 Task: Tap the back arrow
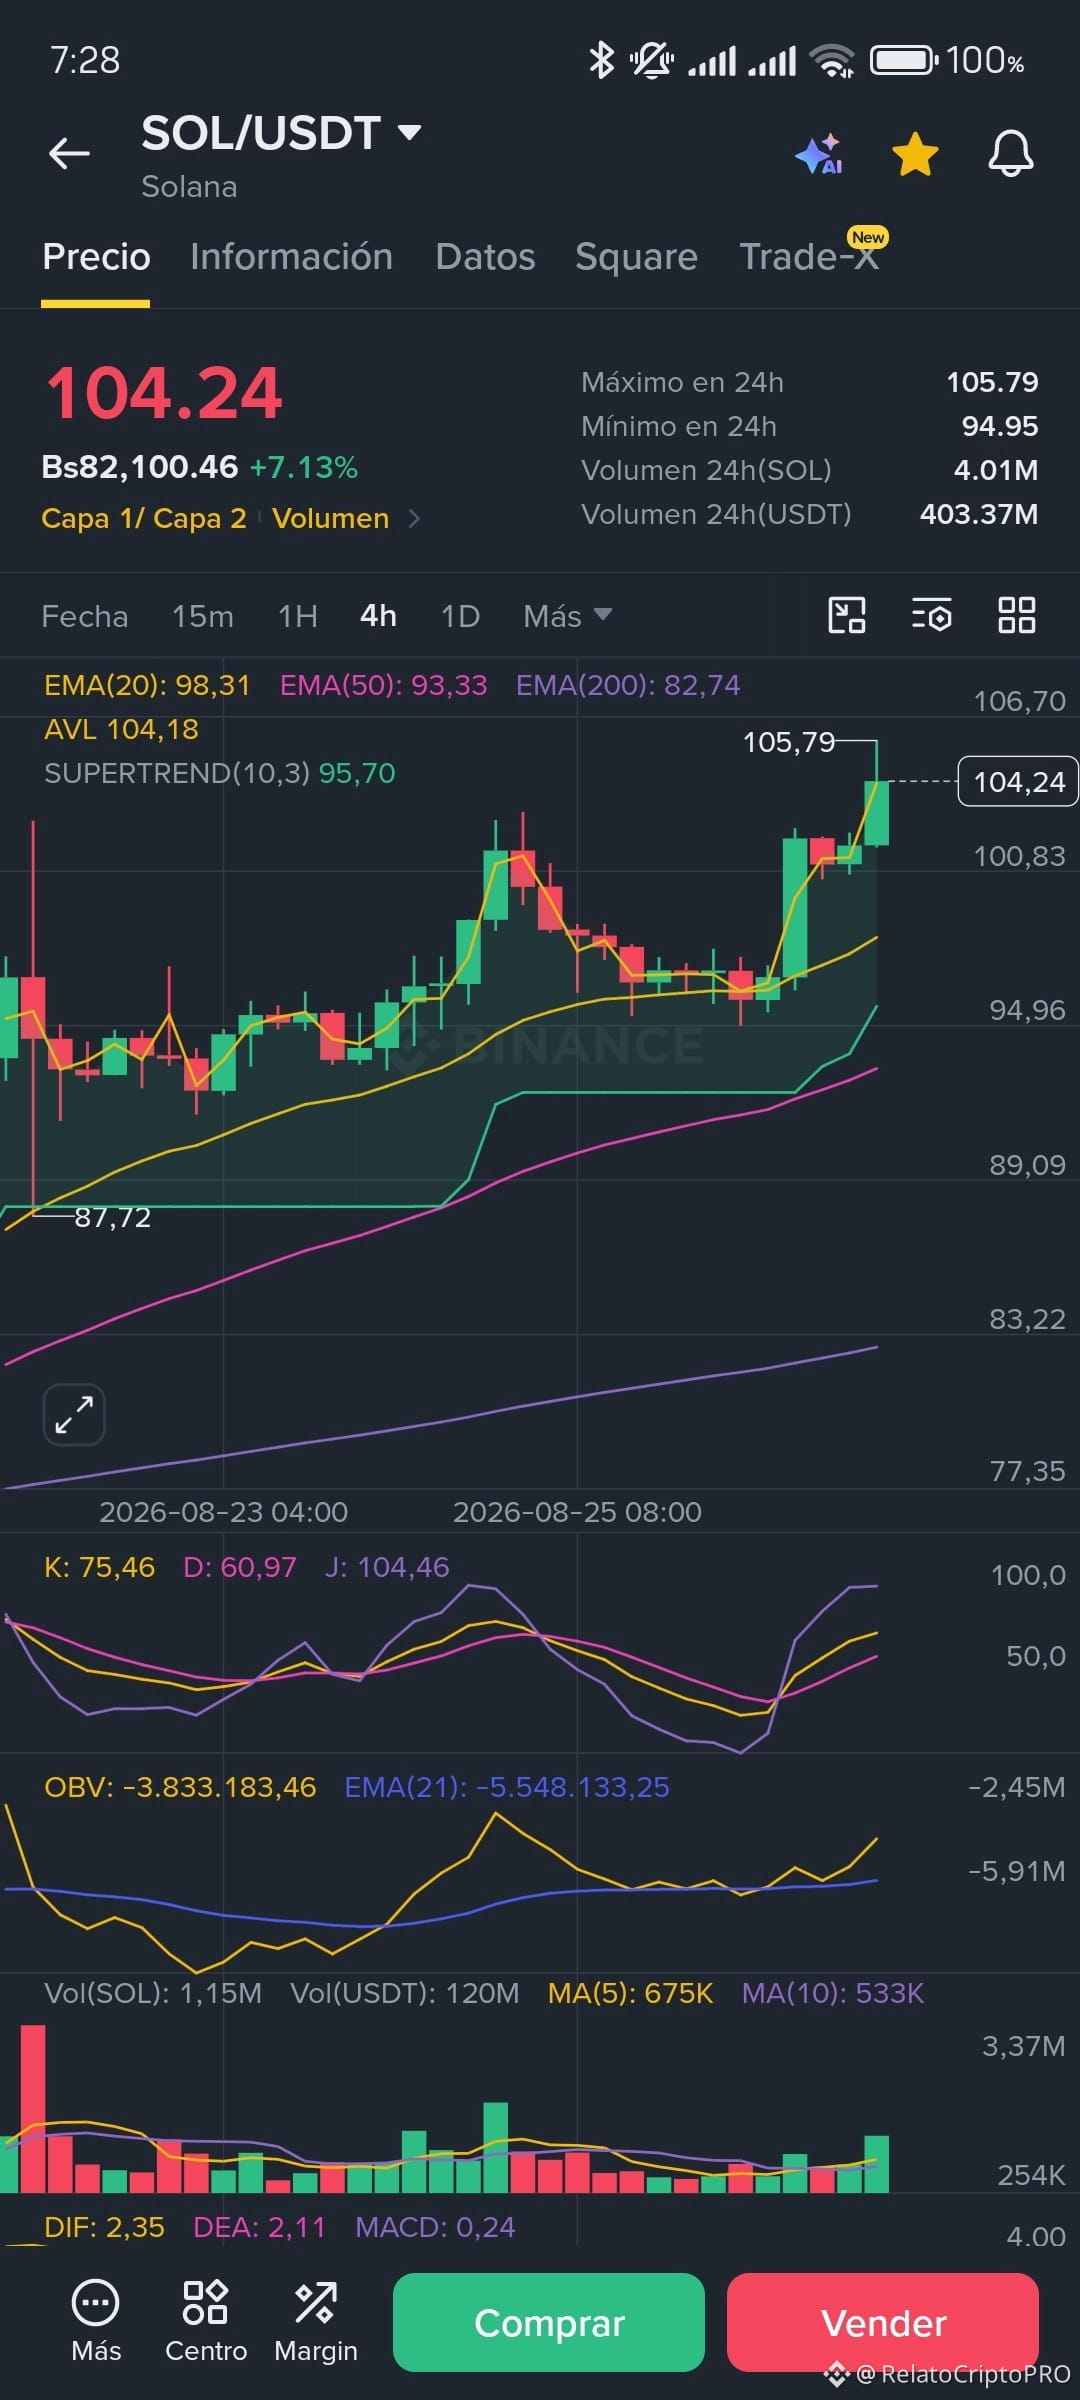pyautogui.click(x=69, y=153)
